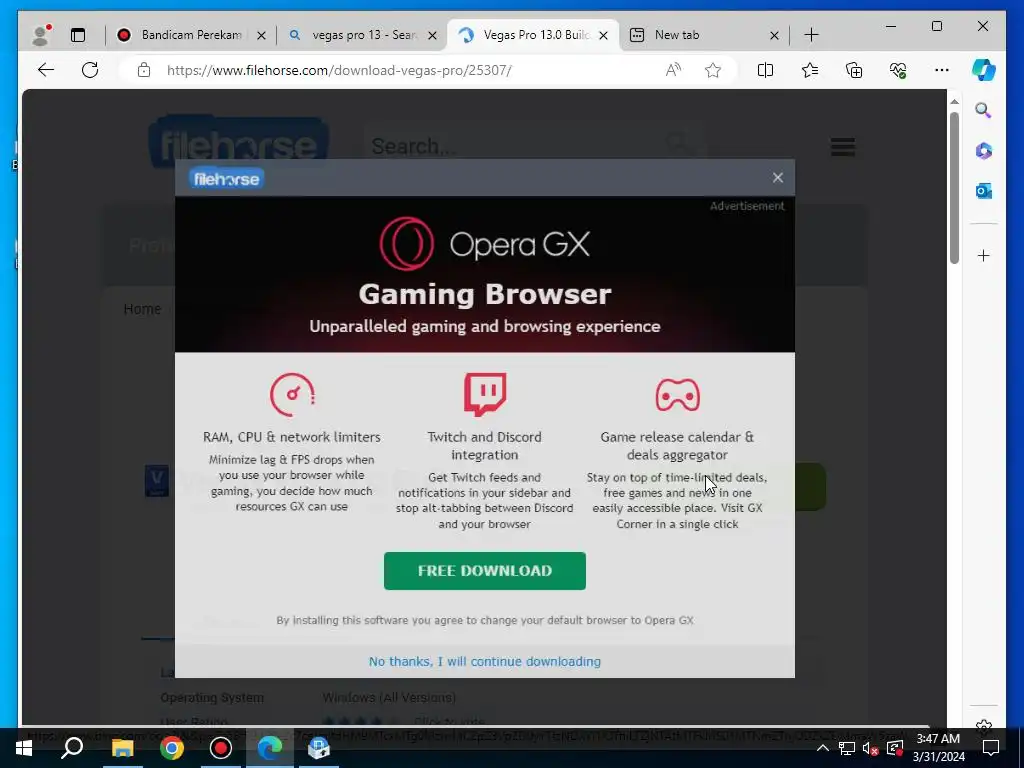The image size is (1024, 768).
Task: Click the Read aloud icon
Action: (x=673, y=70)
